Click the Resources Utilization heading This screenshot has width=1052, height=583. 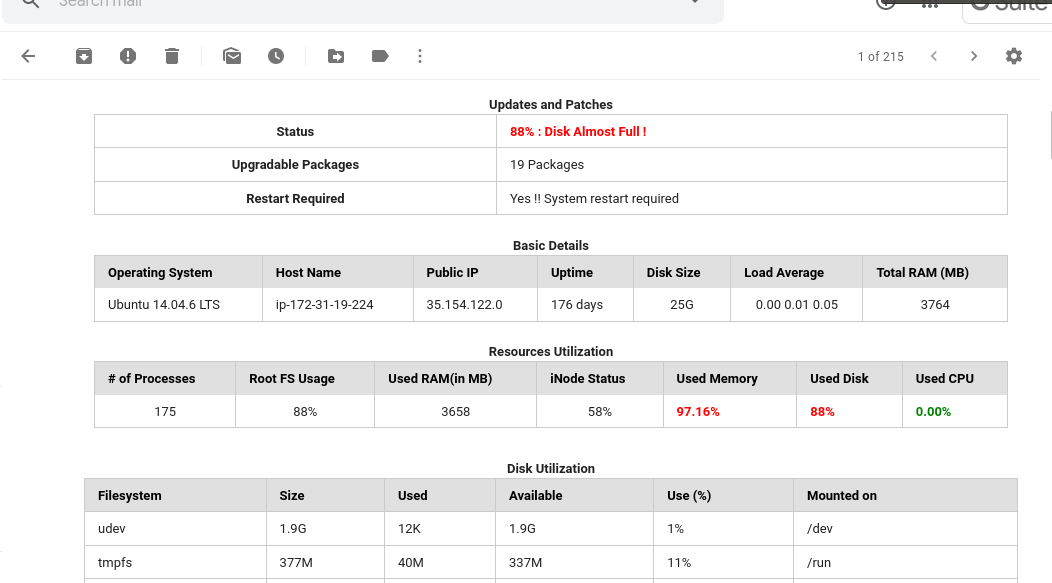click(551, 352)
